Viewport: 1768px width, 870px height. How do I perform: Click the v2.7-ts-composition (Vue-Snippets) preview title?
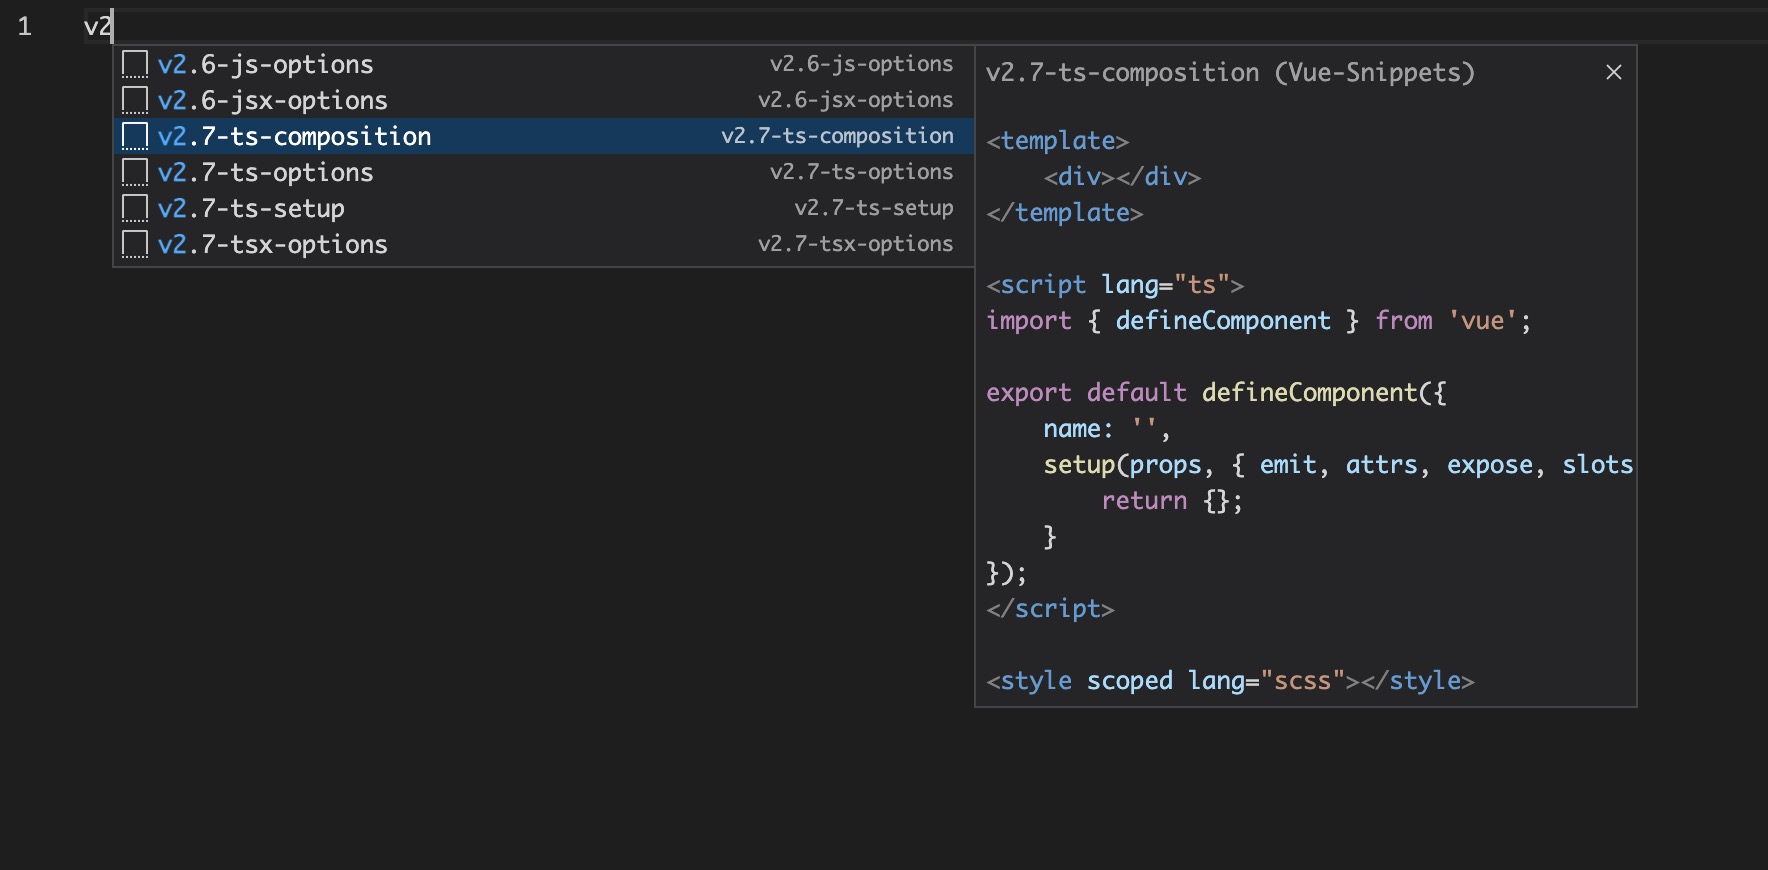click(1229, 73)
